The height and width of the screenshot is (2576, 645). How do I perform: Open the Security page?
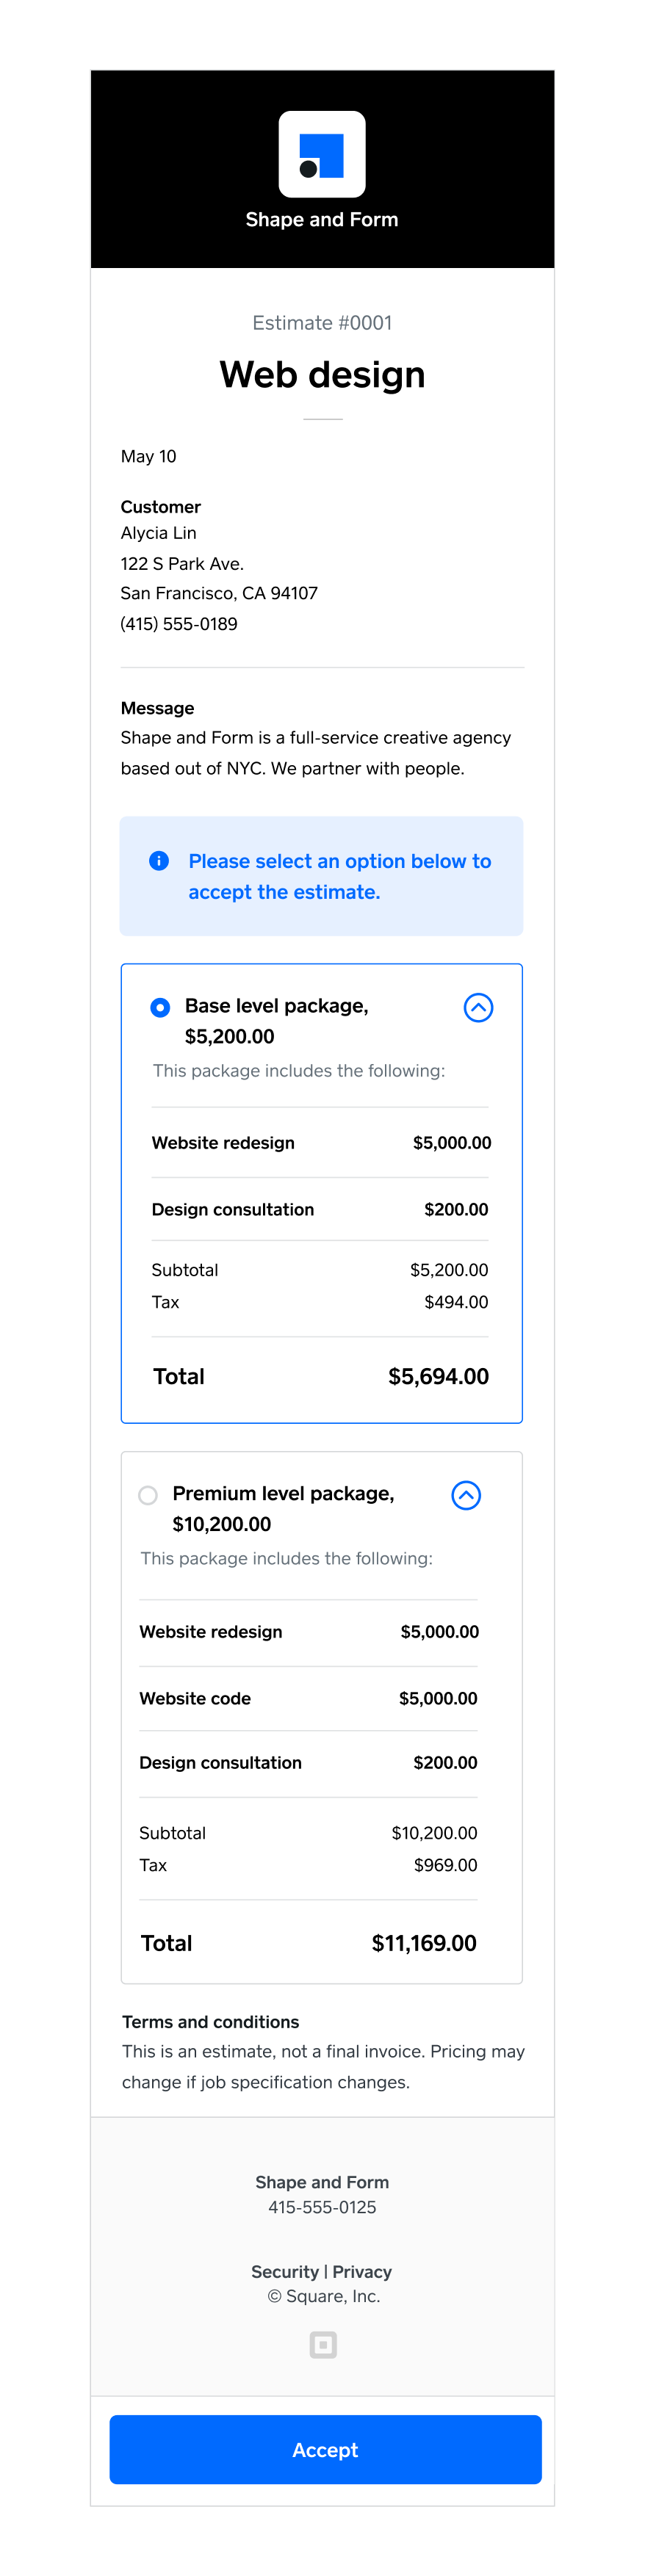tap(285, 2271)
